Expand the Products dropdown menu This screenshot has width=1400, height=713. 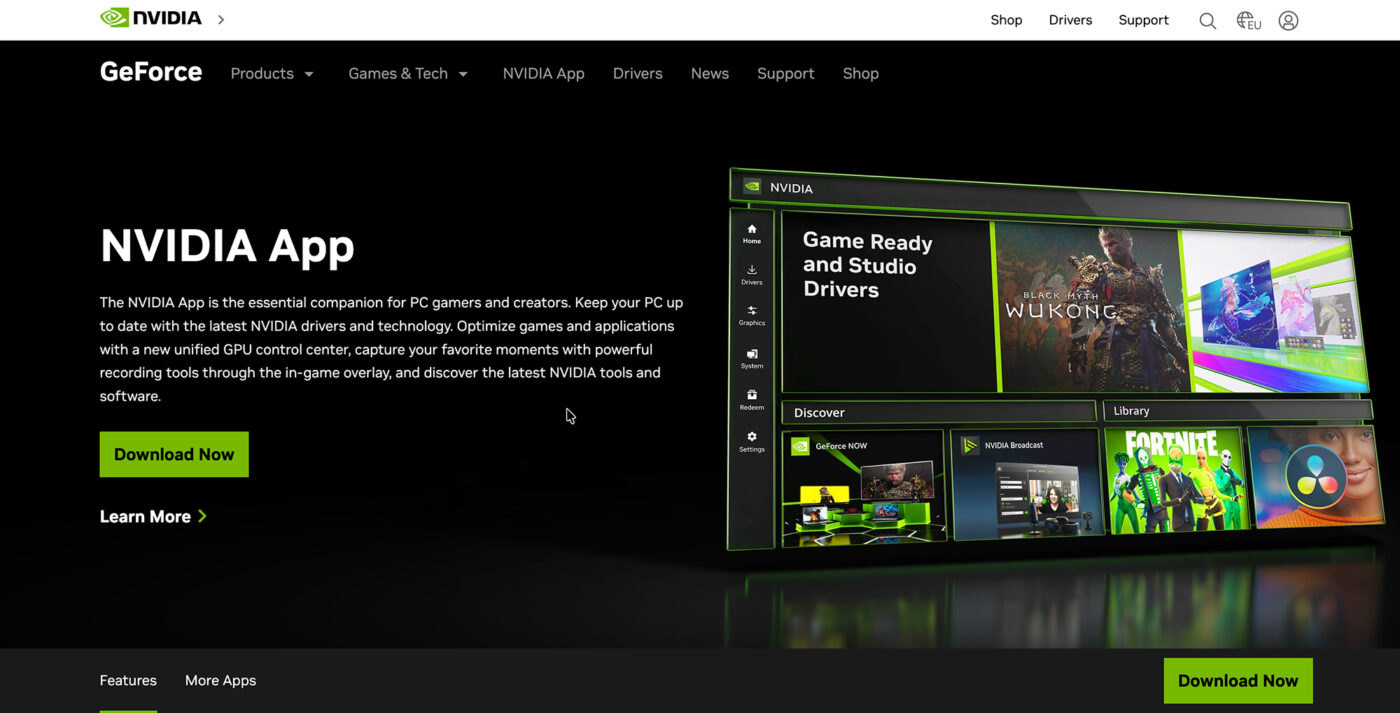pos(272,74)
